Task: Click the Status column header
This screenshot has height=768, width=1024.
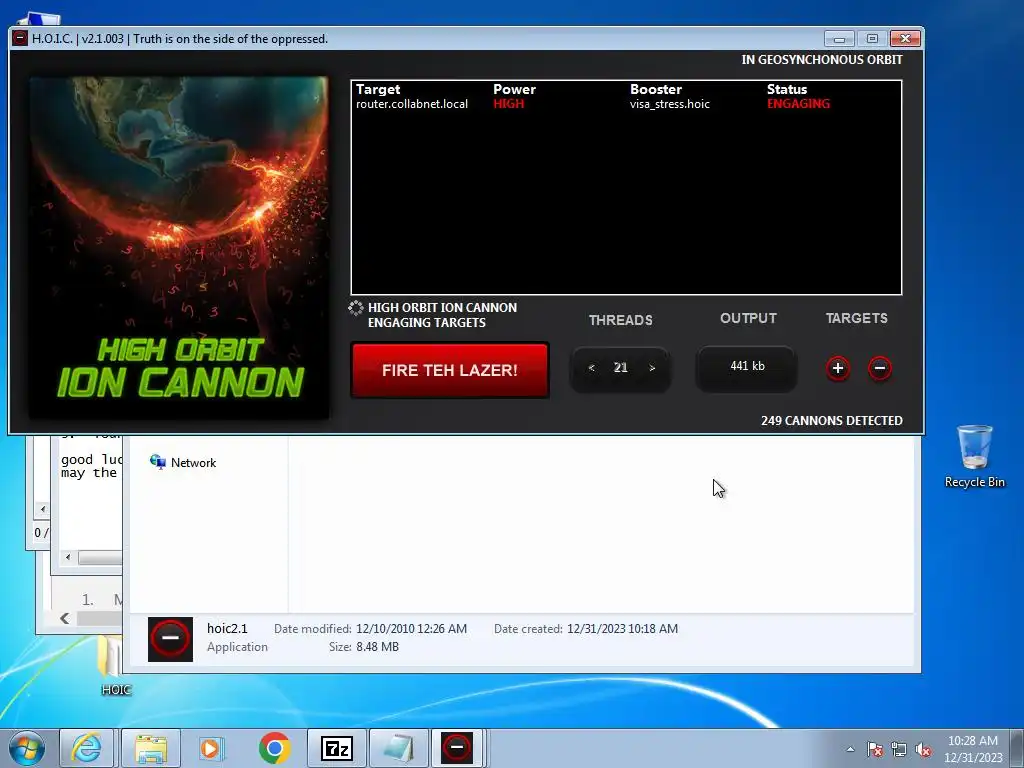Action: [x=787, y=89]
